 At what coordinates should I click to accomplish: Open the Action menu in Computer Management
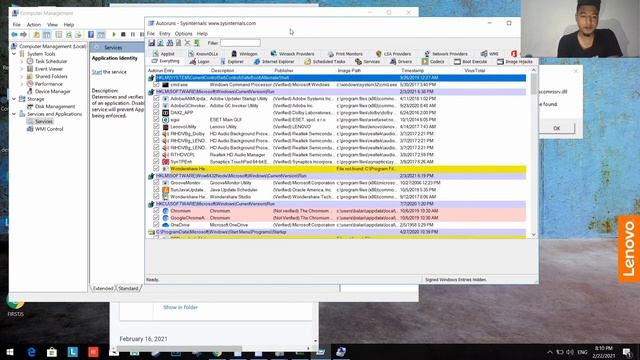33,24
